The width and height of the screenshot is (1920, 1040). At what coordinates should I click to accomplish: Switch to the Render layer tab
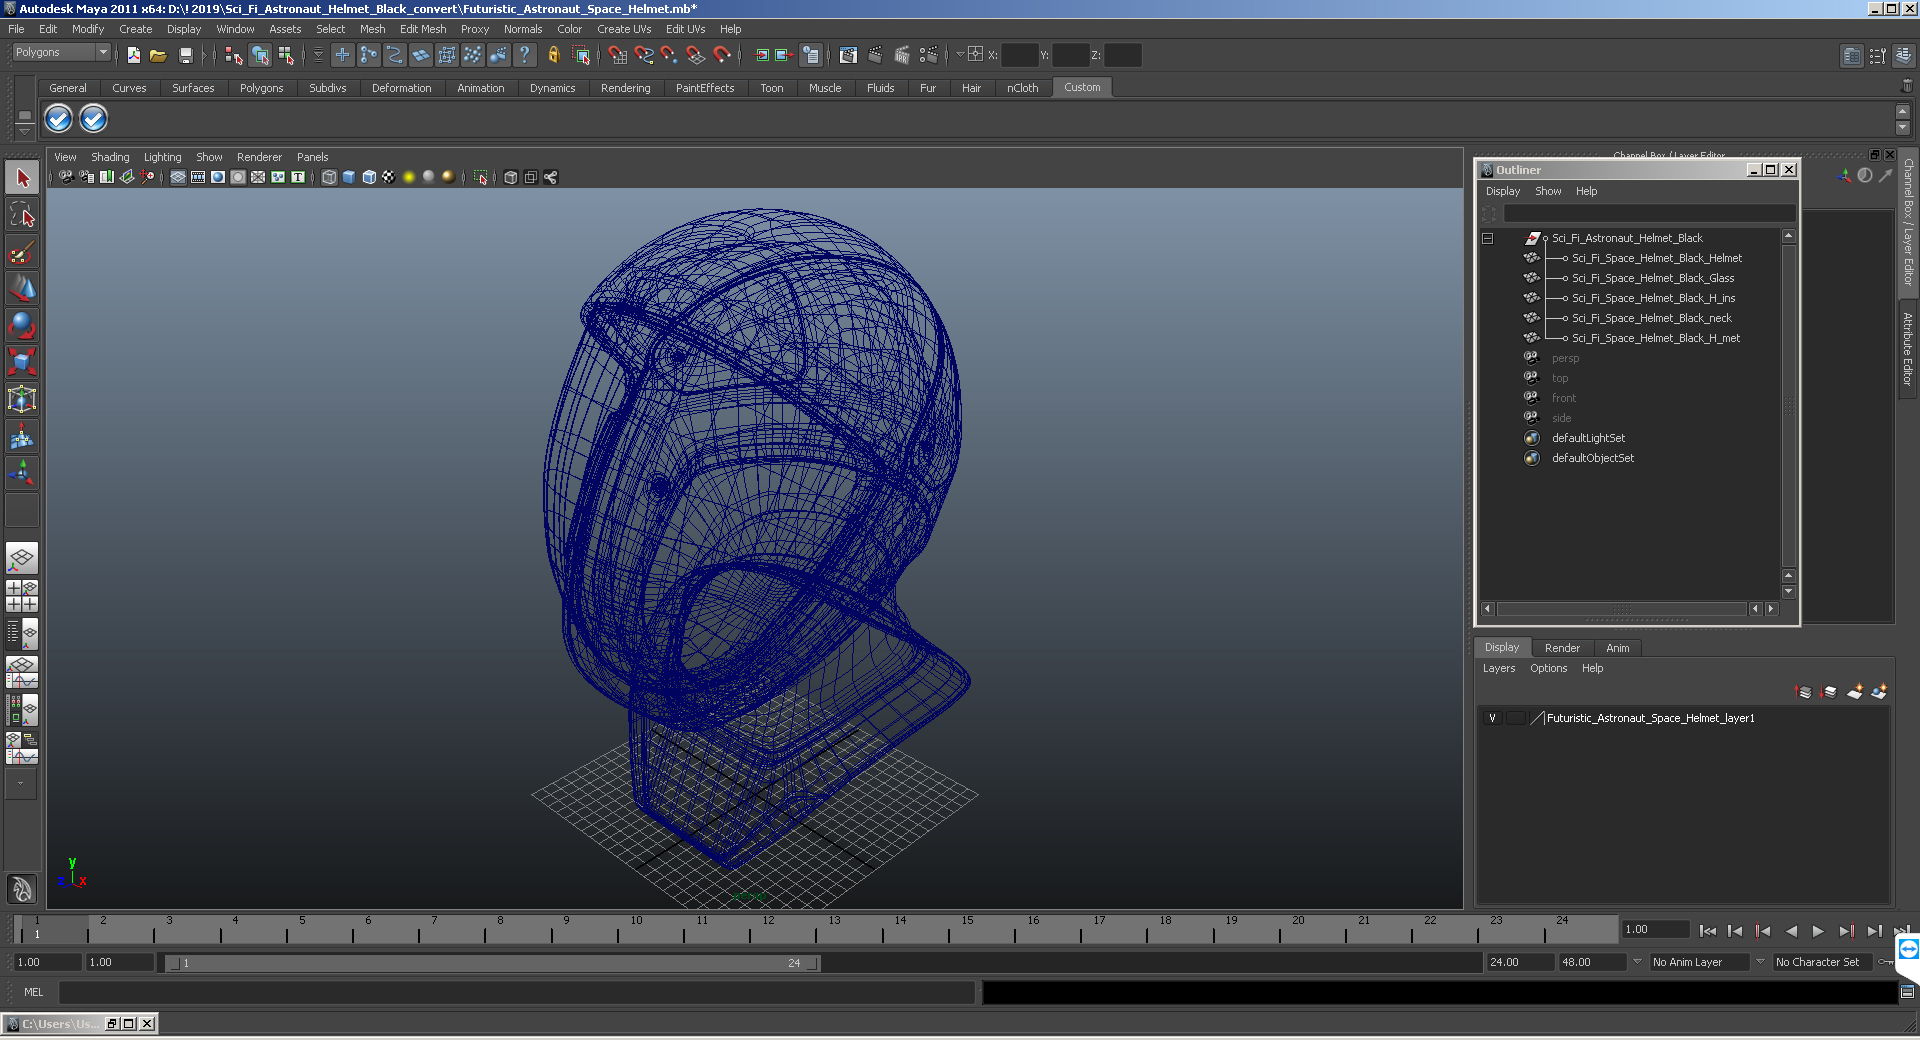[x=1562, y=648]
